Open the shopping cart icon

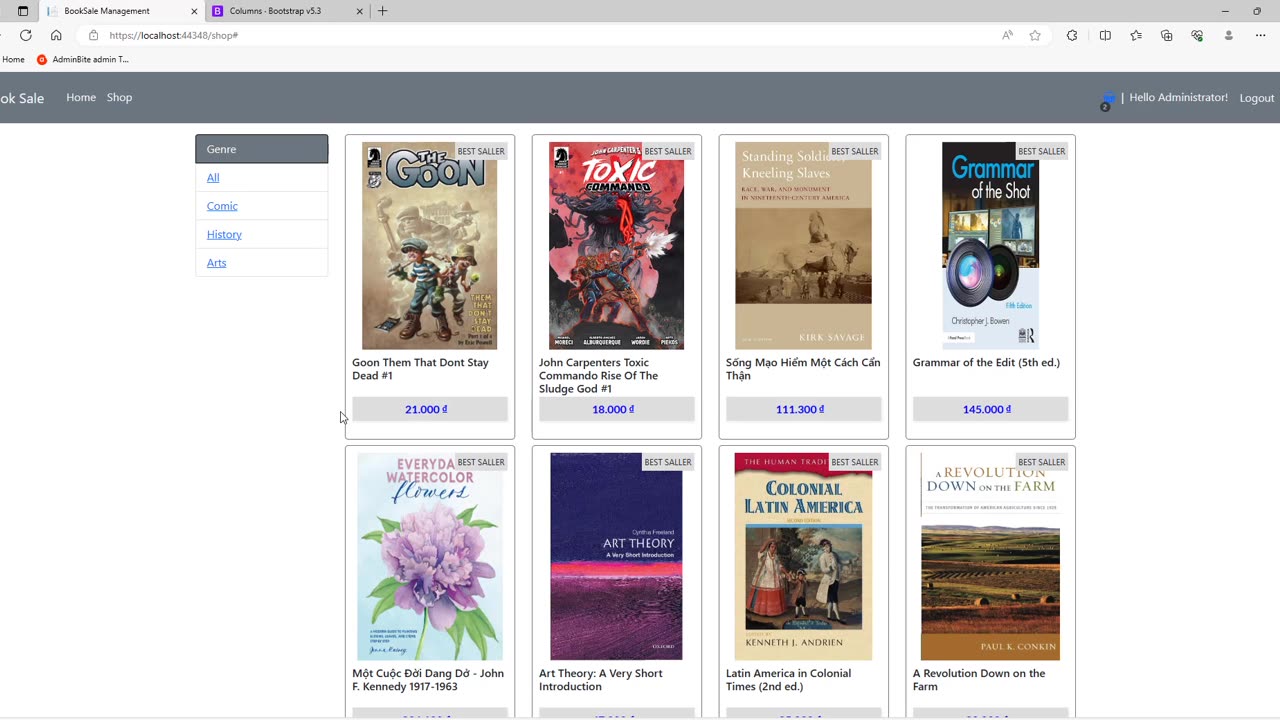1107,99
